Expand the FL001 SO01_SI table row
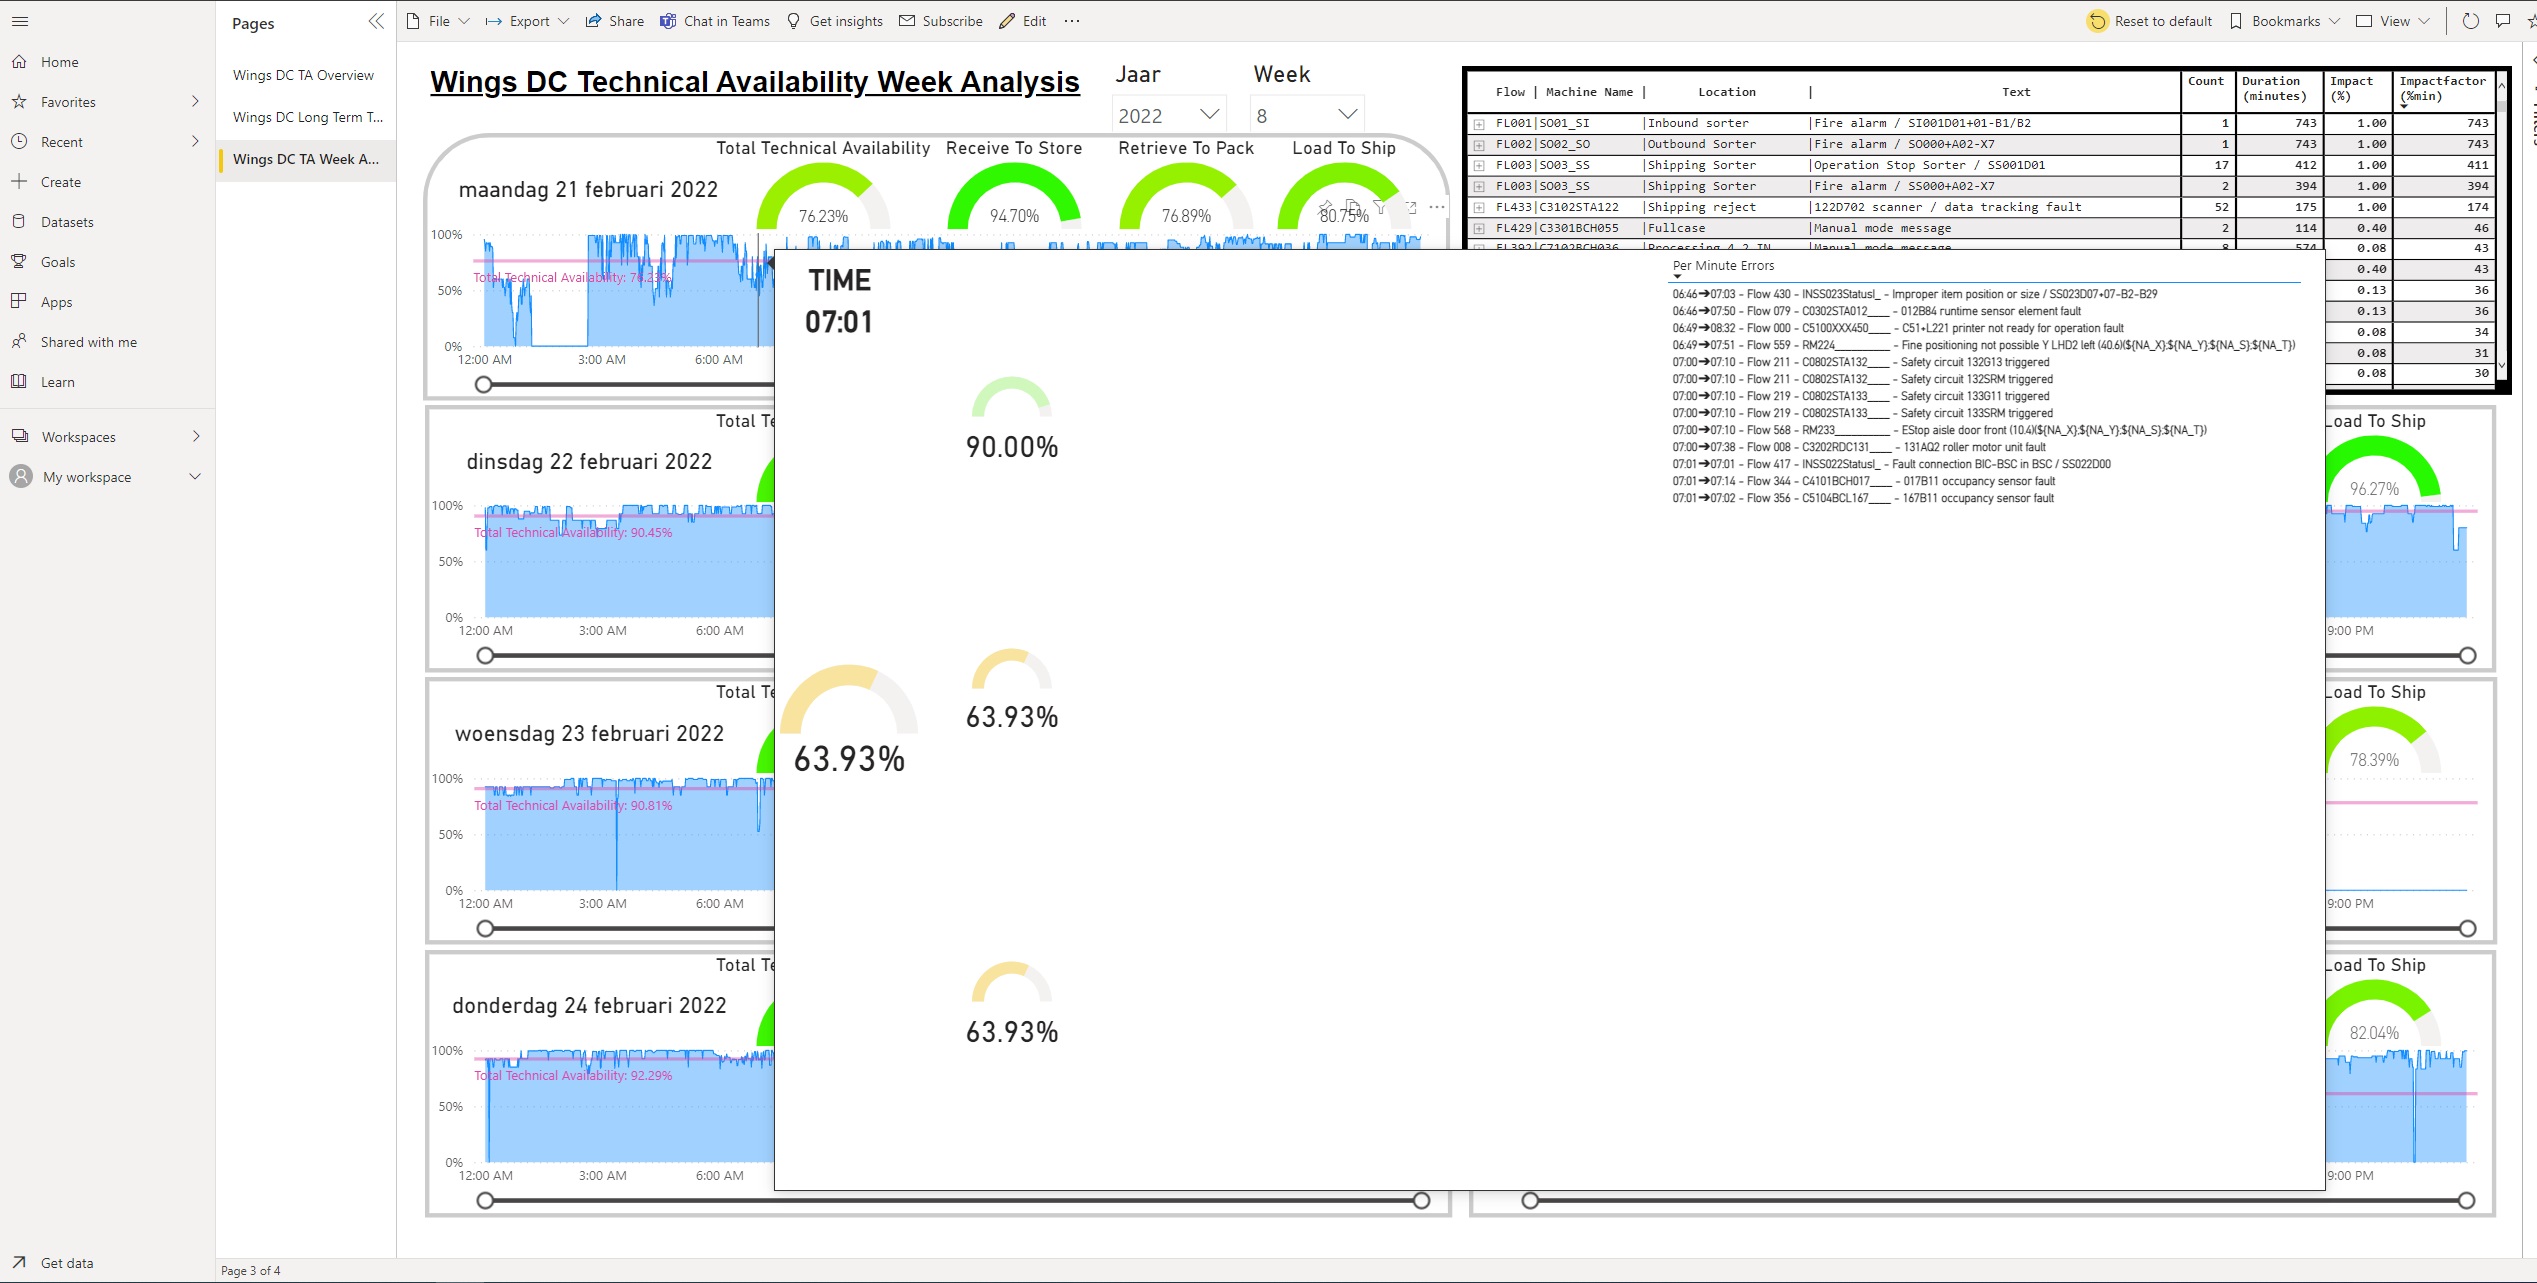Screen dimensions: 2537x1283 [x=1479, y=123]
